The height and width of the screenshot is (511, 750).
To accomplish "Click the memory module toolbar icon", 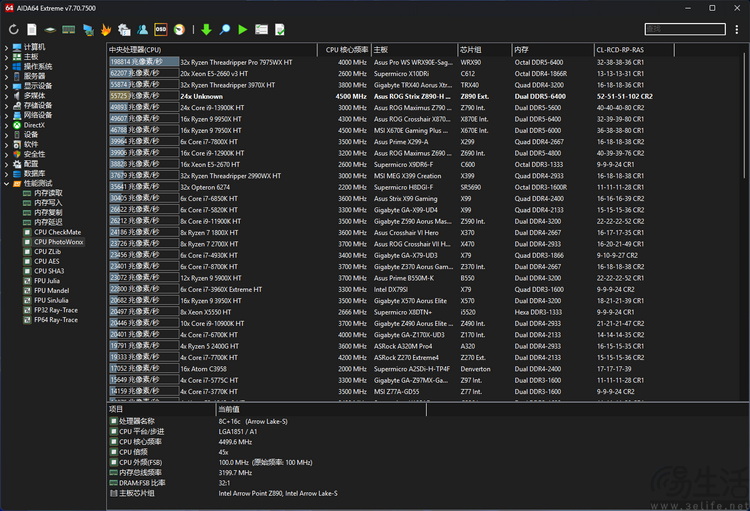I will pos(68,30).
